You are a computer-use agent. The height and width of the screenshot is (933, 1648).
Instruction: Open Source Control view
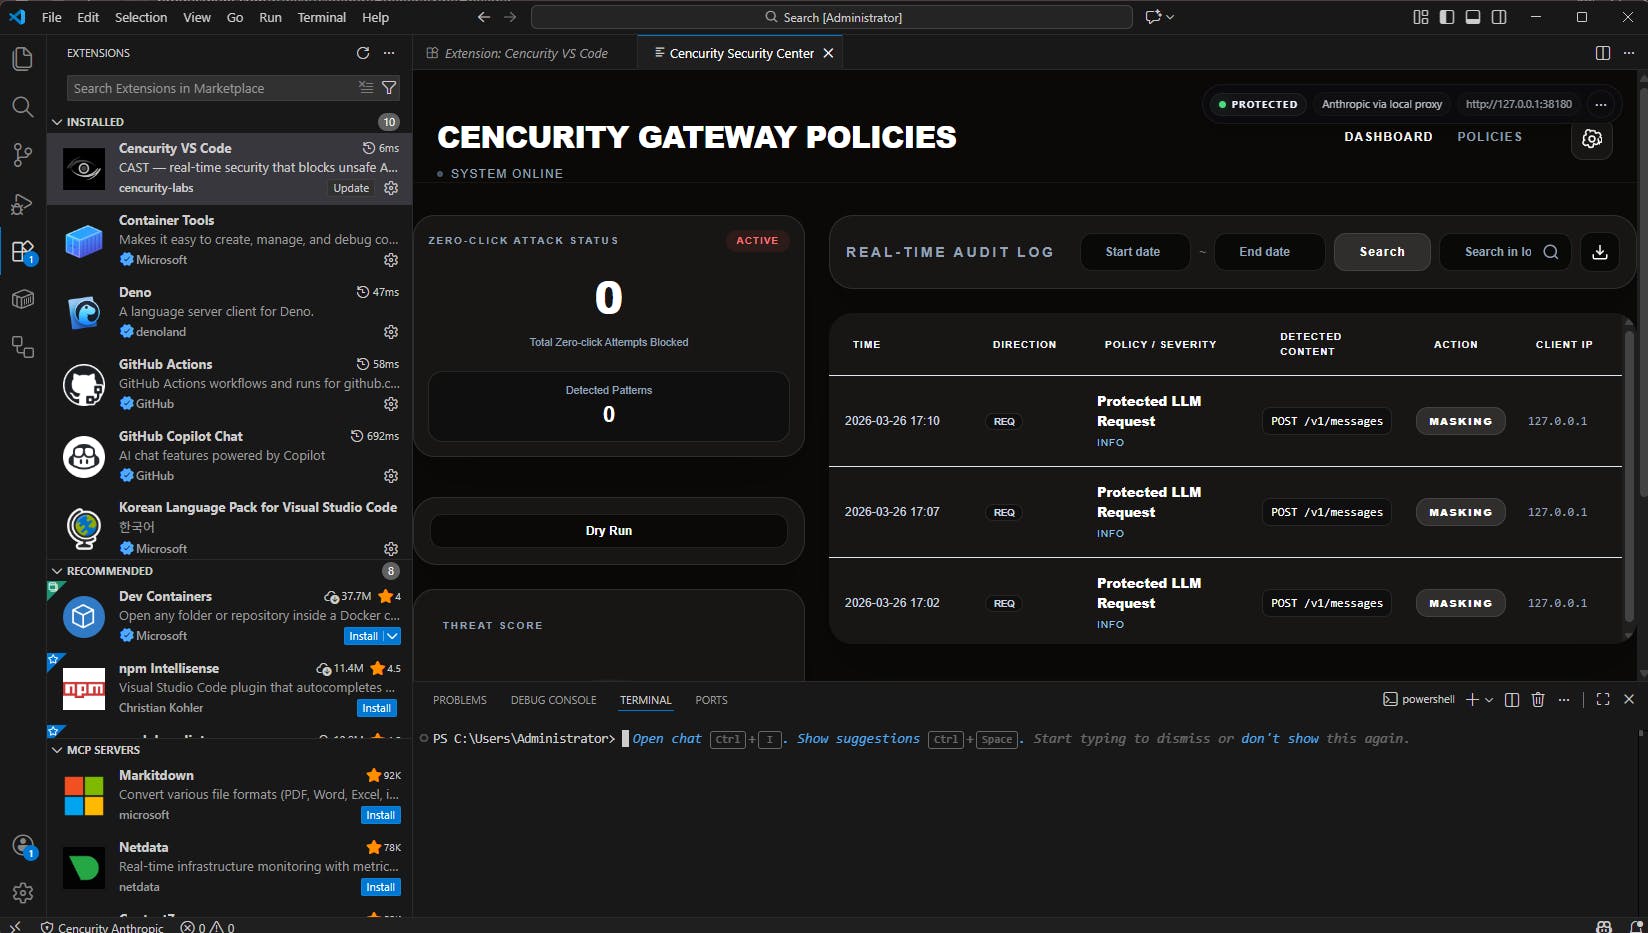pos(22,155)
